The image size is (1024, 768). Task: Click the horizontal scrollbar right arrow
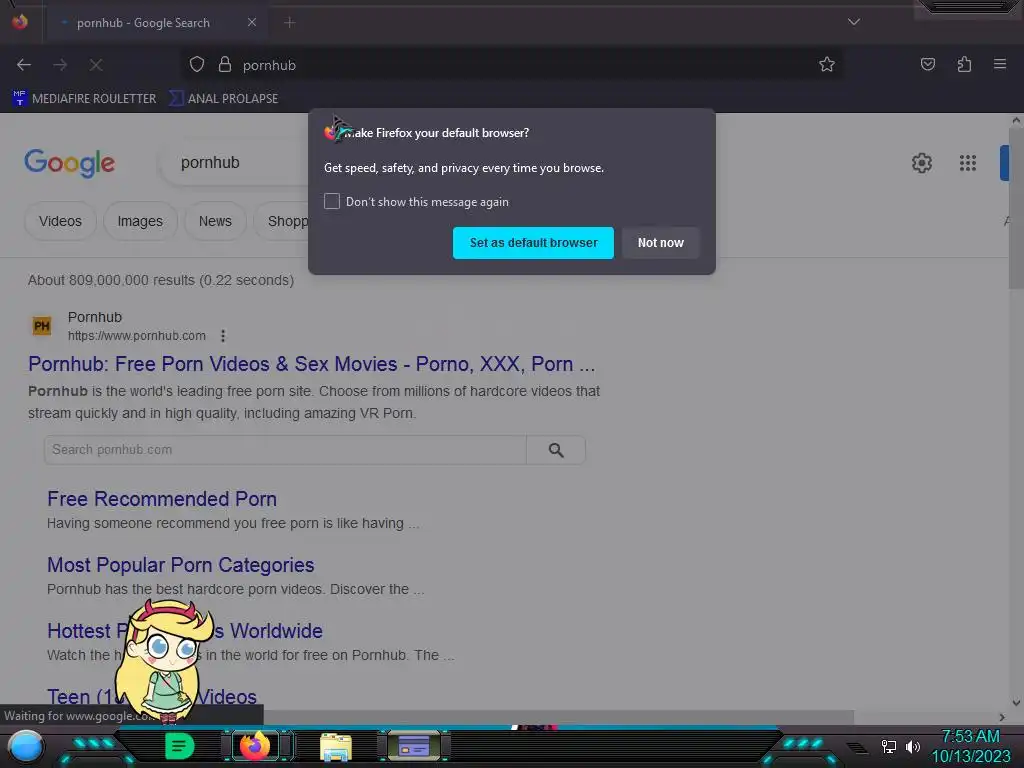(1002, 717)
